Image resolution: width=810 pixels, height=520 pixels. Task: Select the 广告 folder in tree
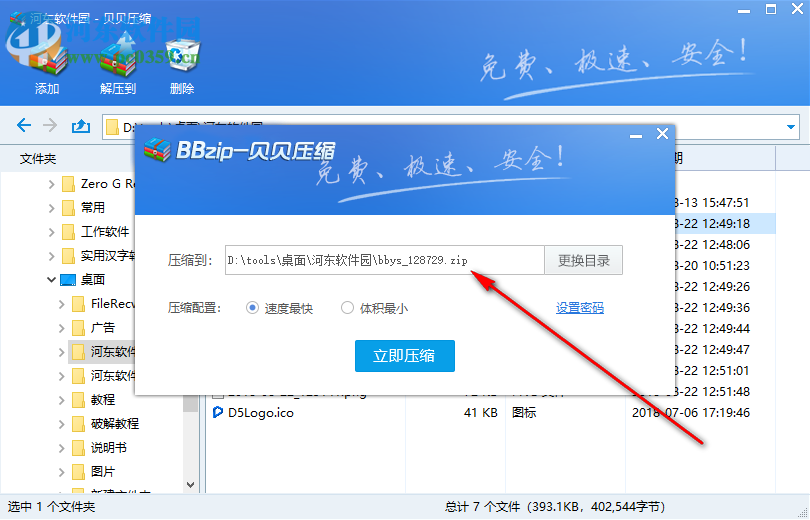tap(103, 327)
